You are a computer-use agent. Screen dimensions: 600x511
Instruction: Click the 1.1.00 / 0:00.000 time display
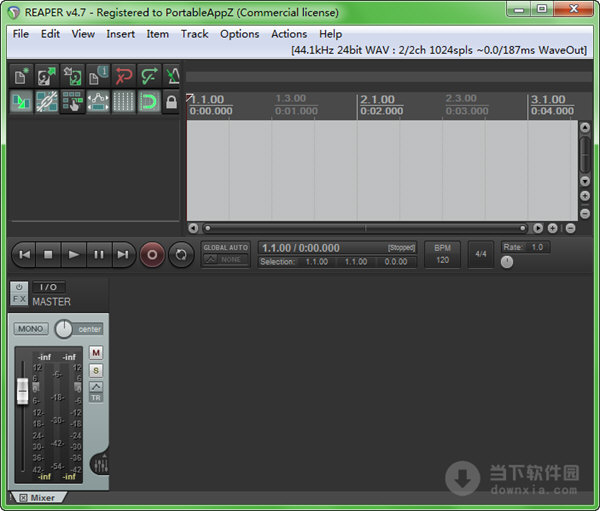pos(300,248)
